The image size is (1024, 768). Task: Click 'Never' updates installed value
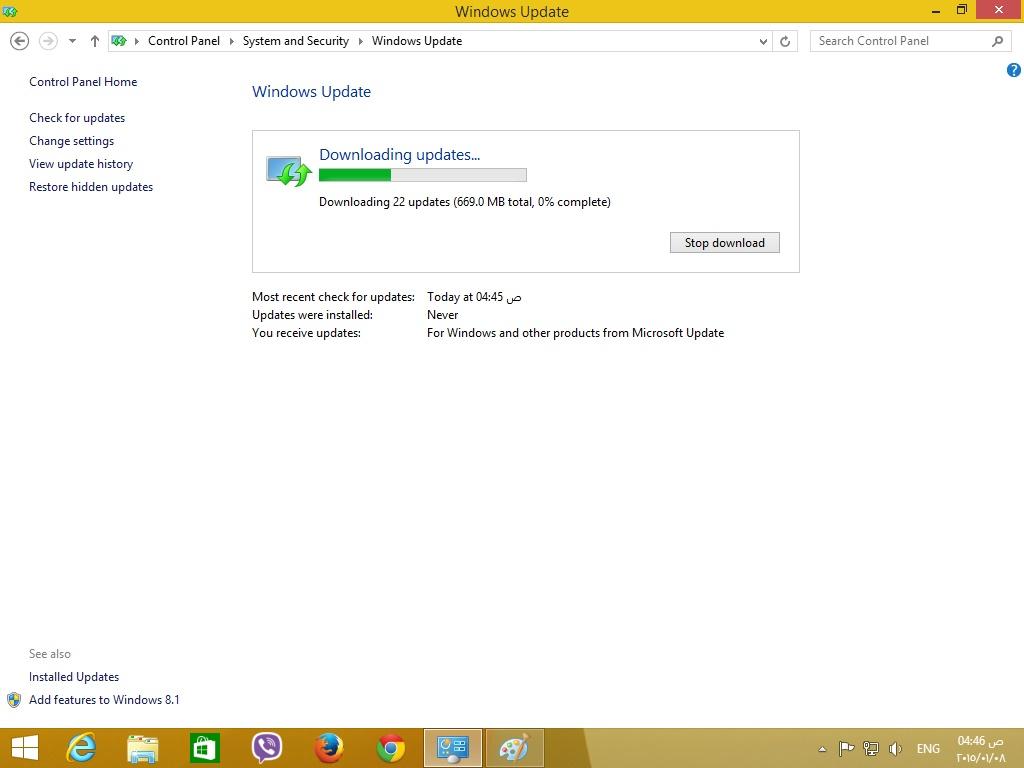[x=442, y=315]
